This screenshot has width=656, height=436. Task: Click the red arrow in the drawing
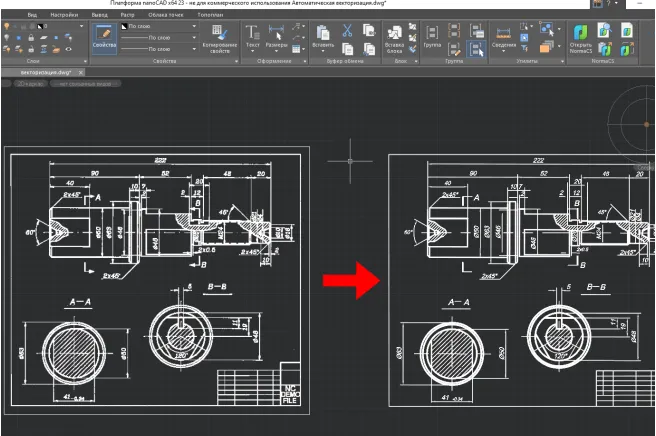pyautogui.click(x=352, y=280)
